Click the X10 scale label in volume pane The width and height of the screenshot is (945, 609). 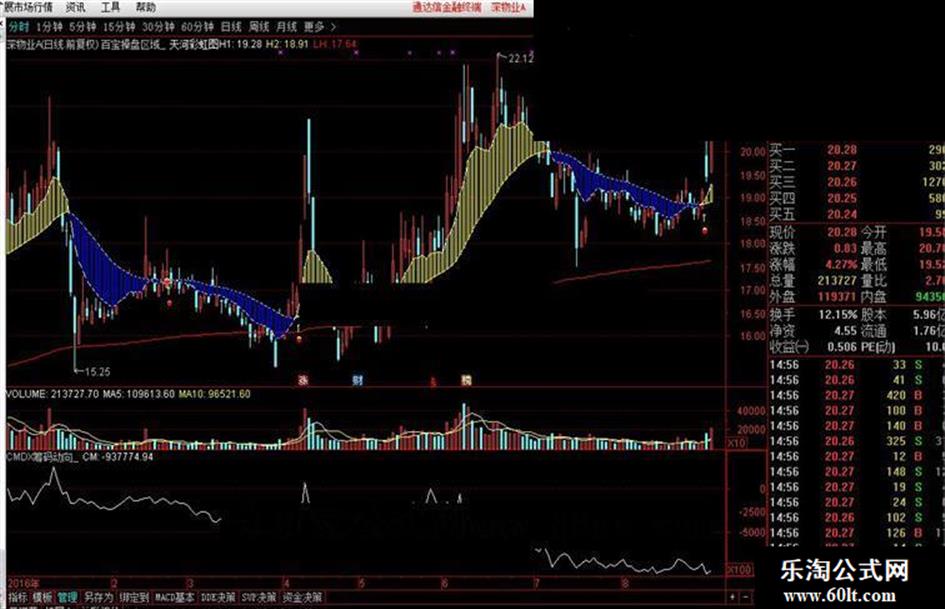(x=737, y=443)
